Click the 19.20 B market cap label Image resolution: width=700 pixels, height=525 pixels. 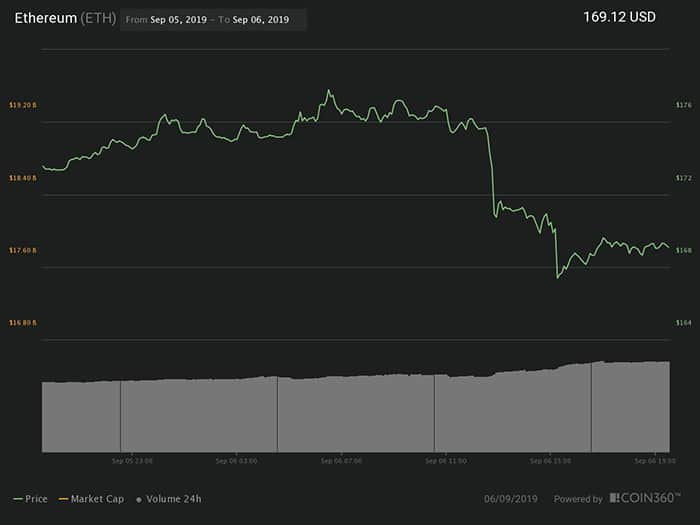pos(22,105)
